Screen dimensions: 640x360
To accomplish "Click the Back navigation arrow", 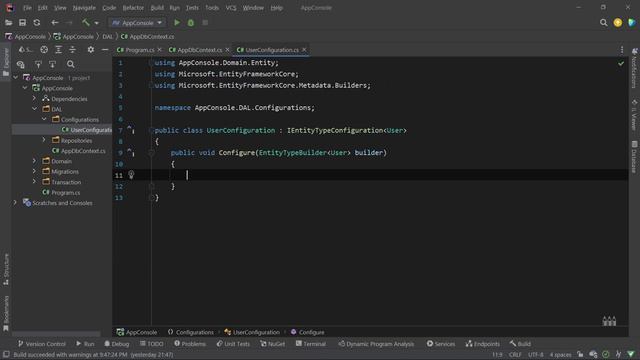I will point(55,23).
